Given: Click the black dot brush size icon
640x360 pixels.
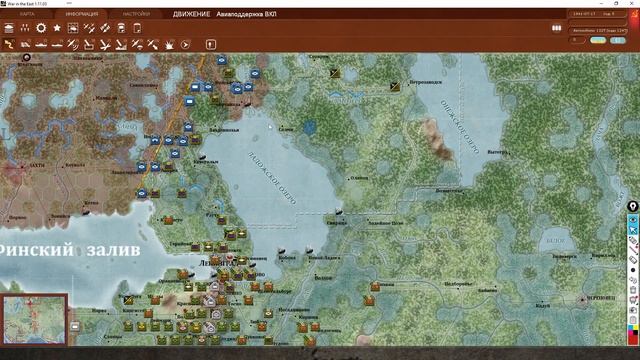Looking at the screenshot, I should 633,270.
